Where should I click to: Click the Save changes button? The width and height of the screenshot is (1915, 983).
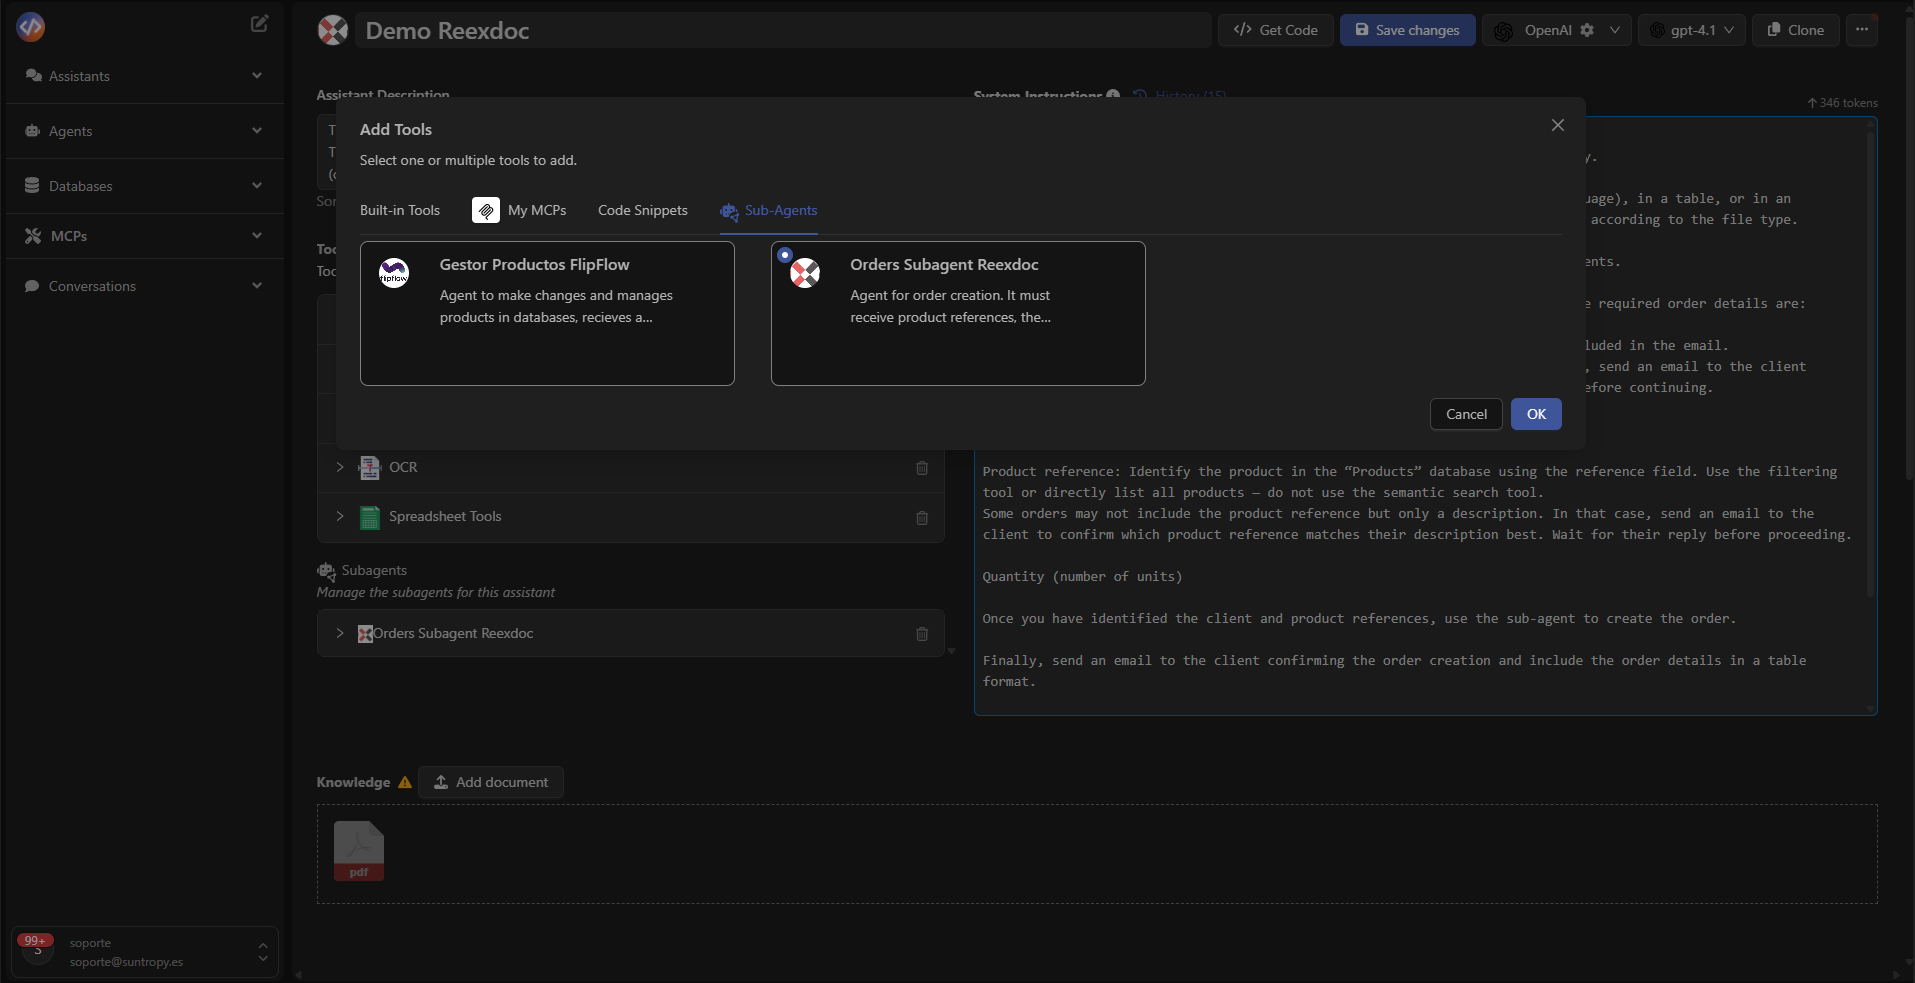(x=1407, y=30)
